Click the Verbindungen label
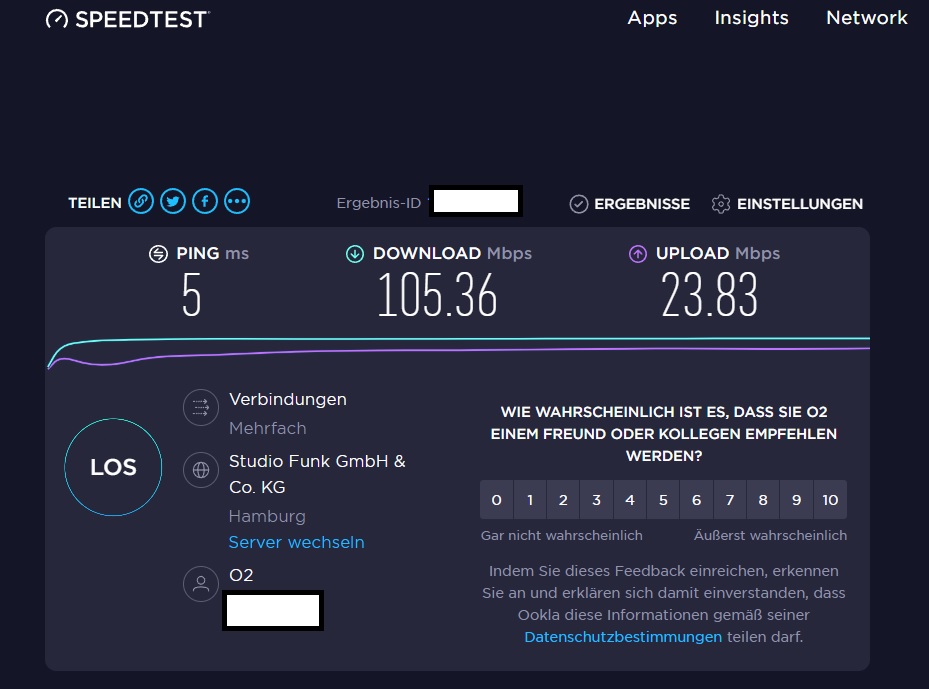The height and width of the screenshot is (689, 929). pyautogui.click(x=288, y=399)
